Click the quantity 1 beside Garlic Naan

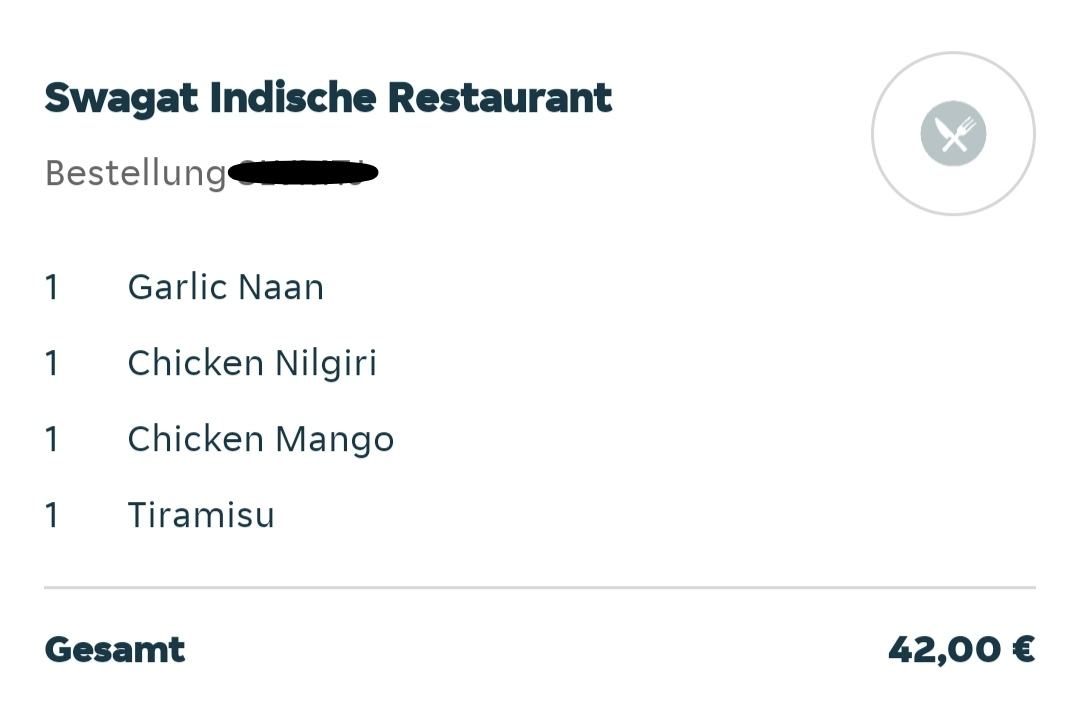point(52,287)
